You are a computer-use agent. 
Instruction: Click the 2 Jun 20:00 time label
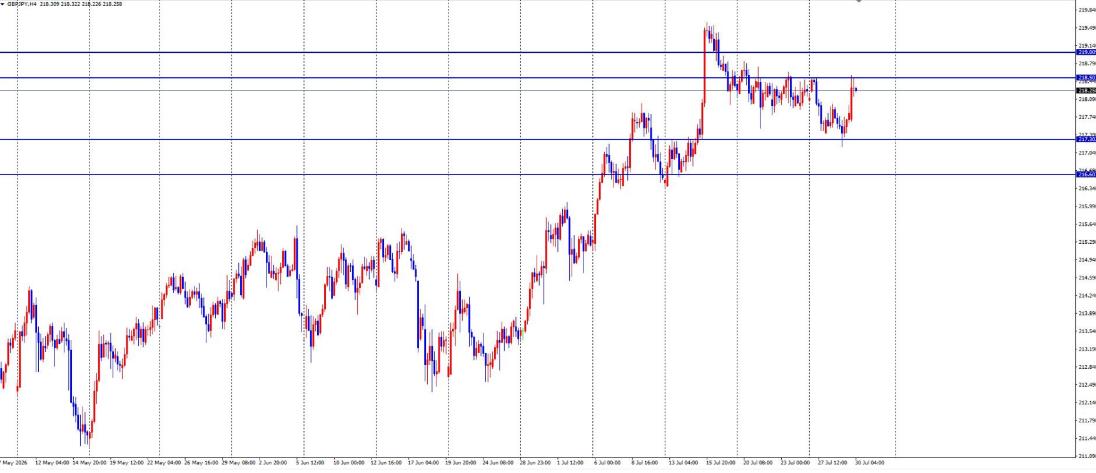[x=275, y=463]
